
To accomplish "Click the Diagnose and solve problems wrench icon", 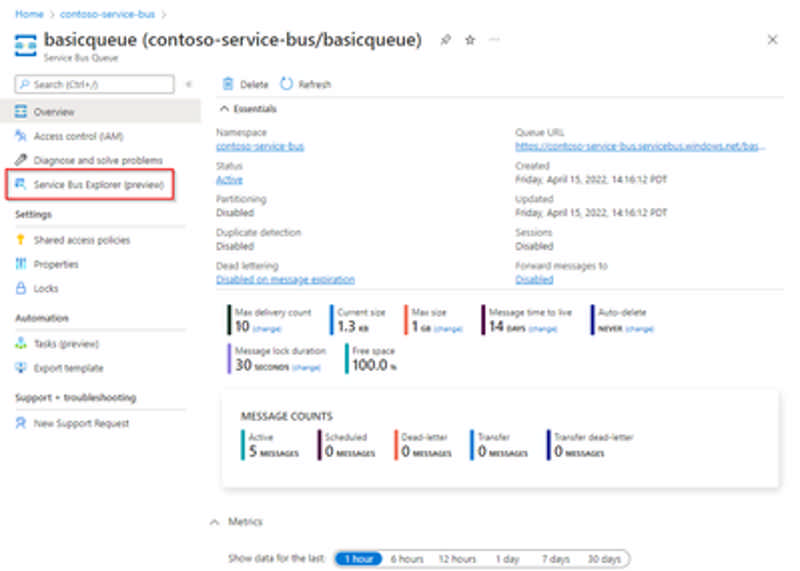I will (21, 160).
